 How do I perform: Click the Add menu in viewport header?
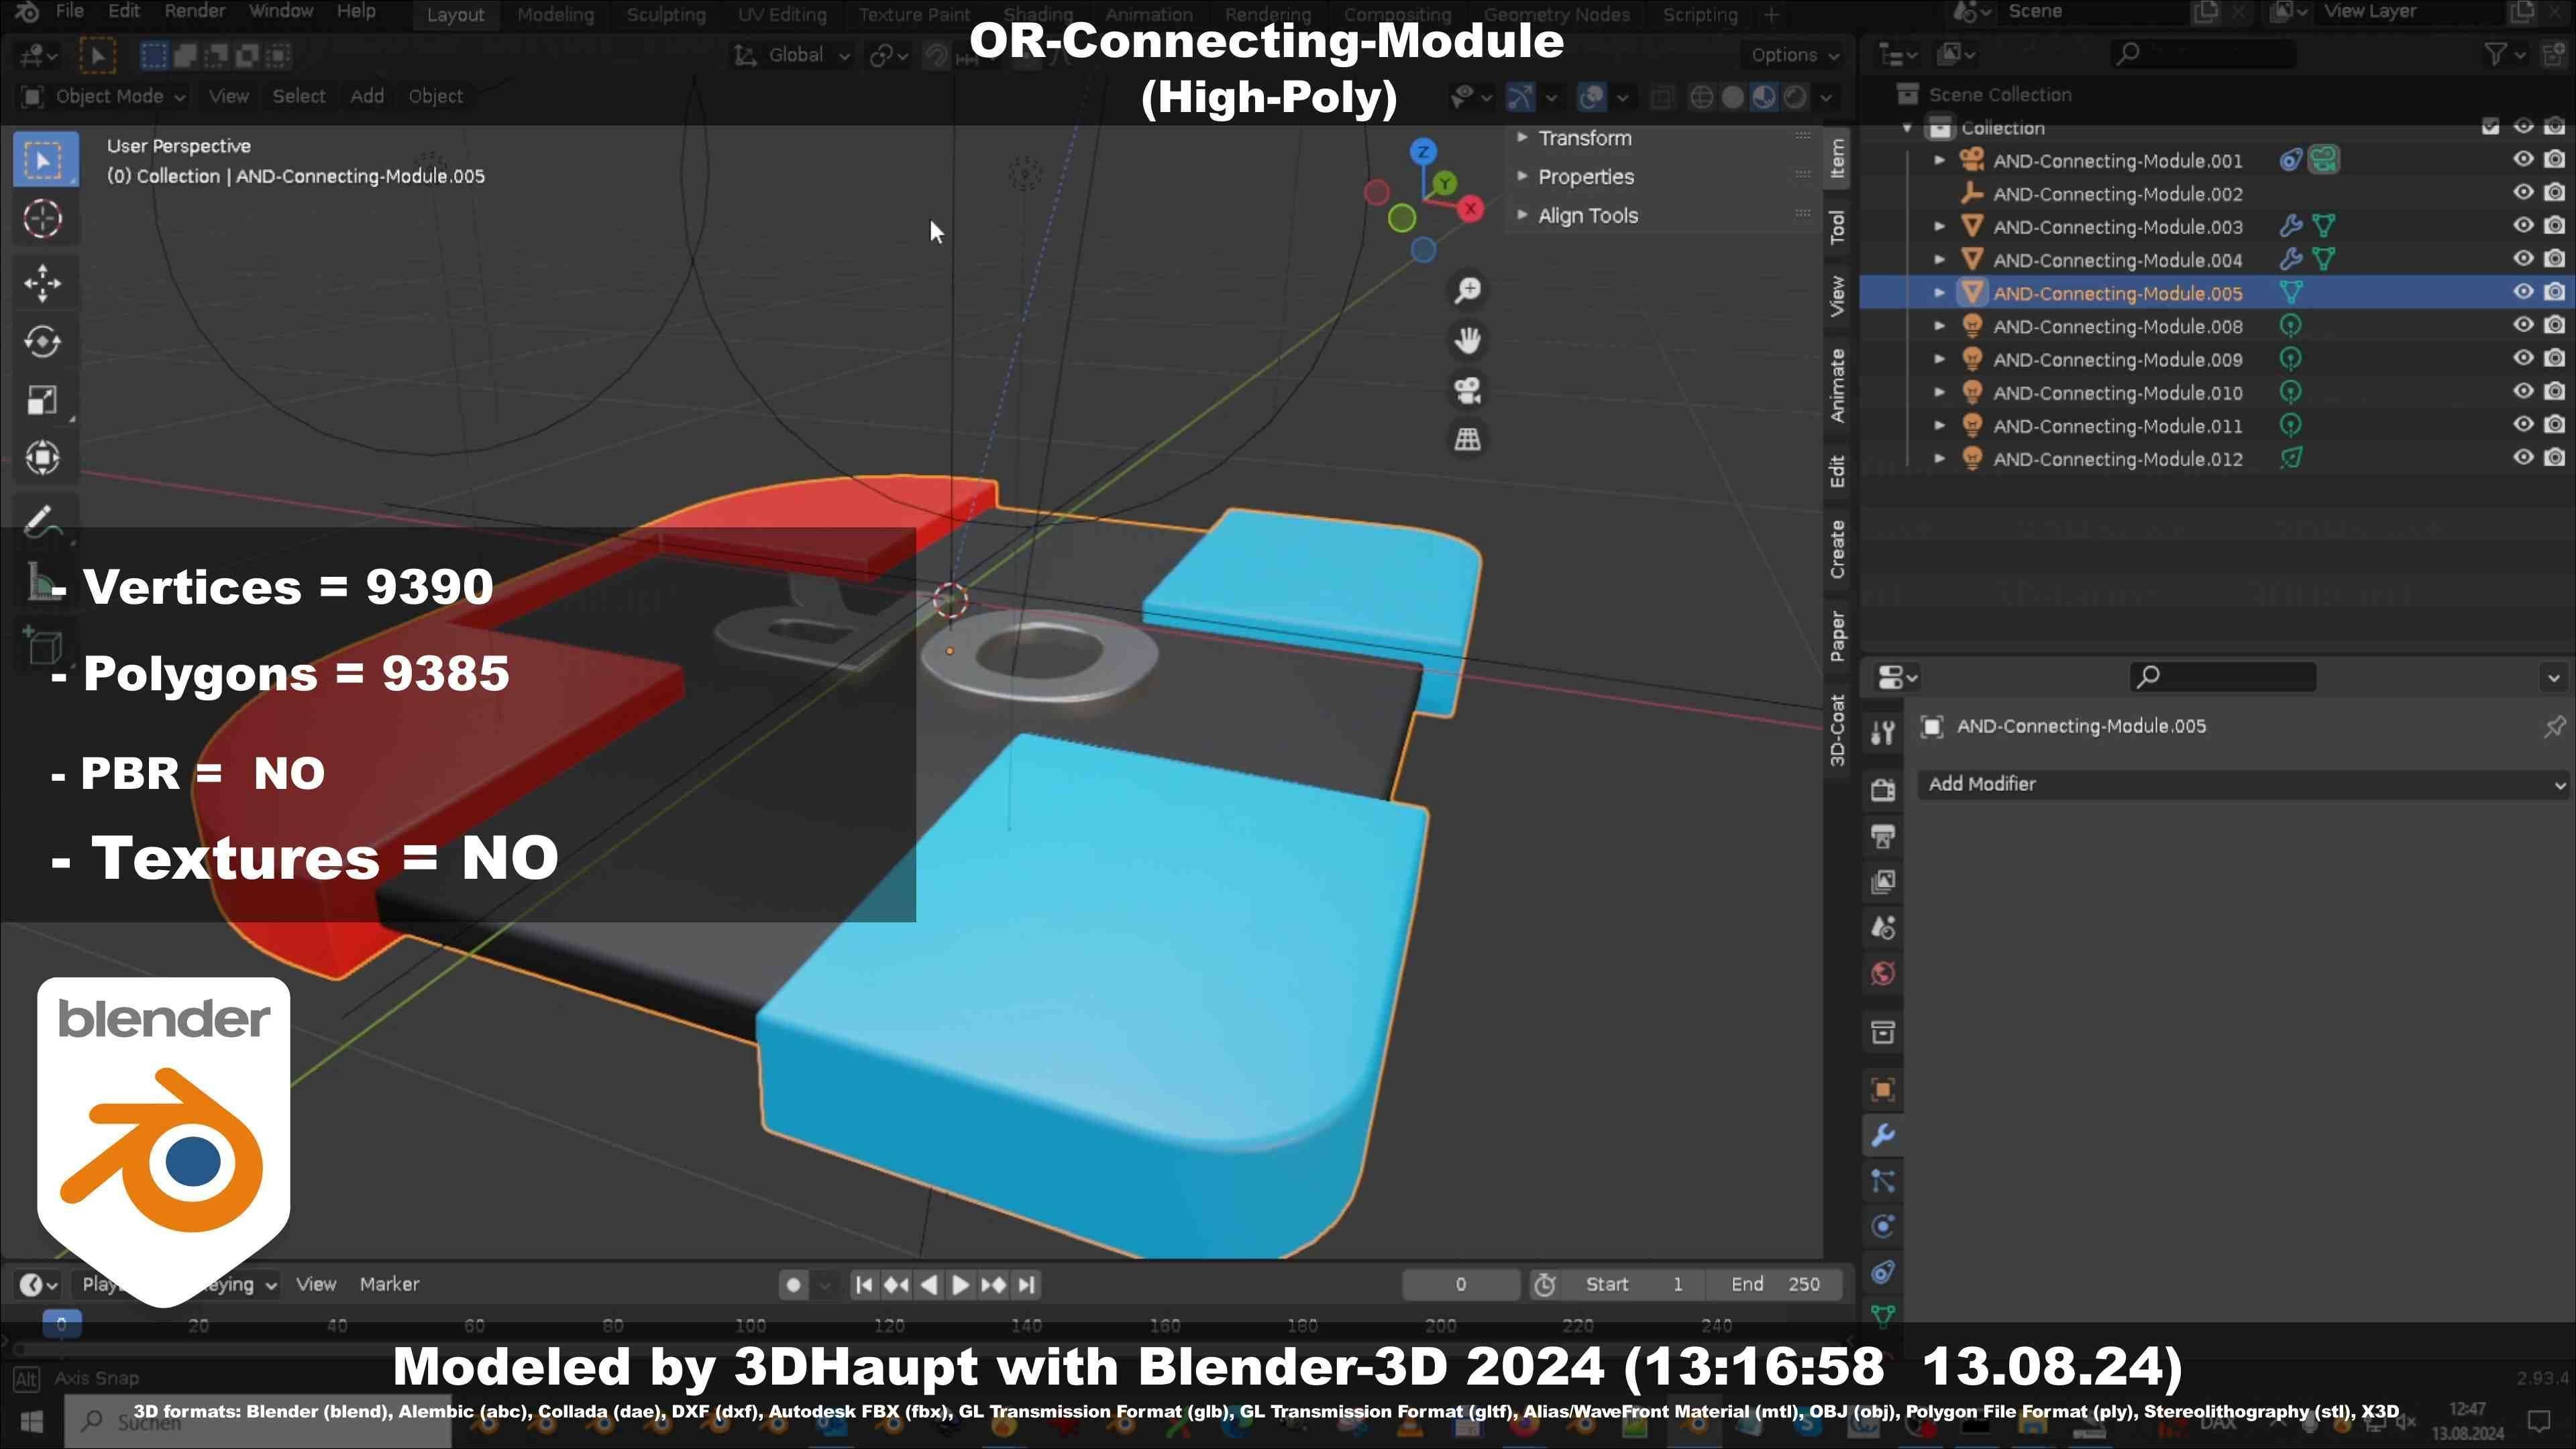(x=367, y=96)
